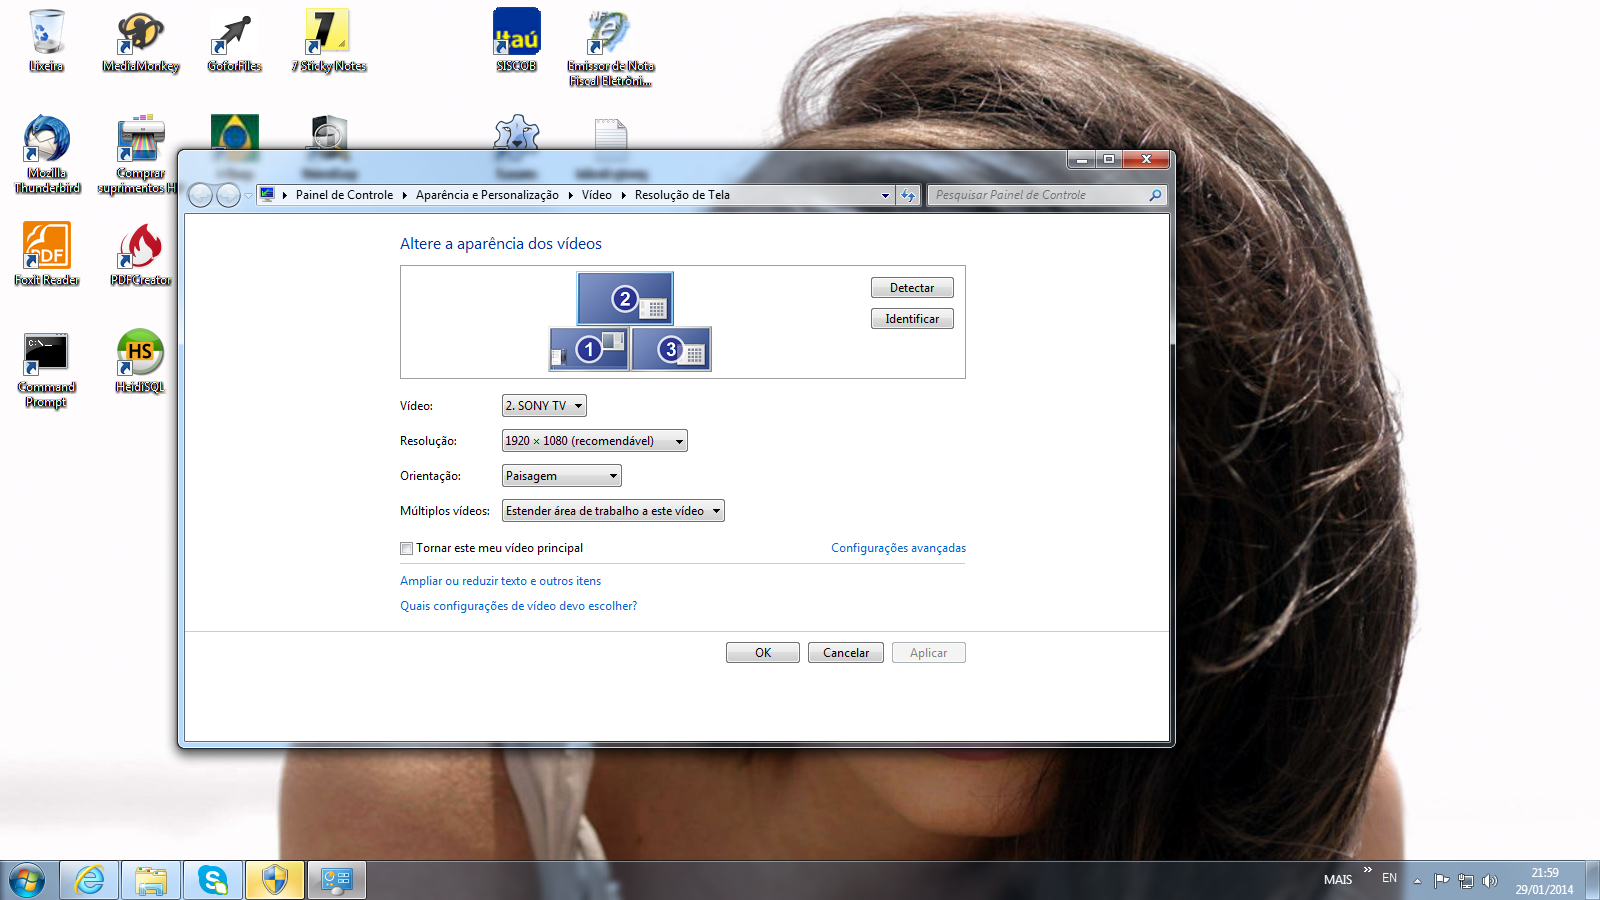Click the forward navigation arrow button

pyautogui.click(x=228, y=195)
